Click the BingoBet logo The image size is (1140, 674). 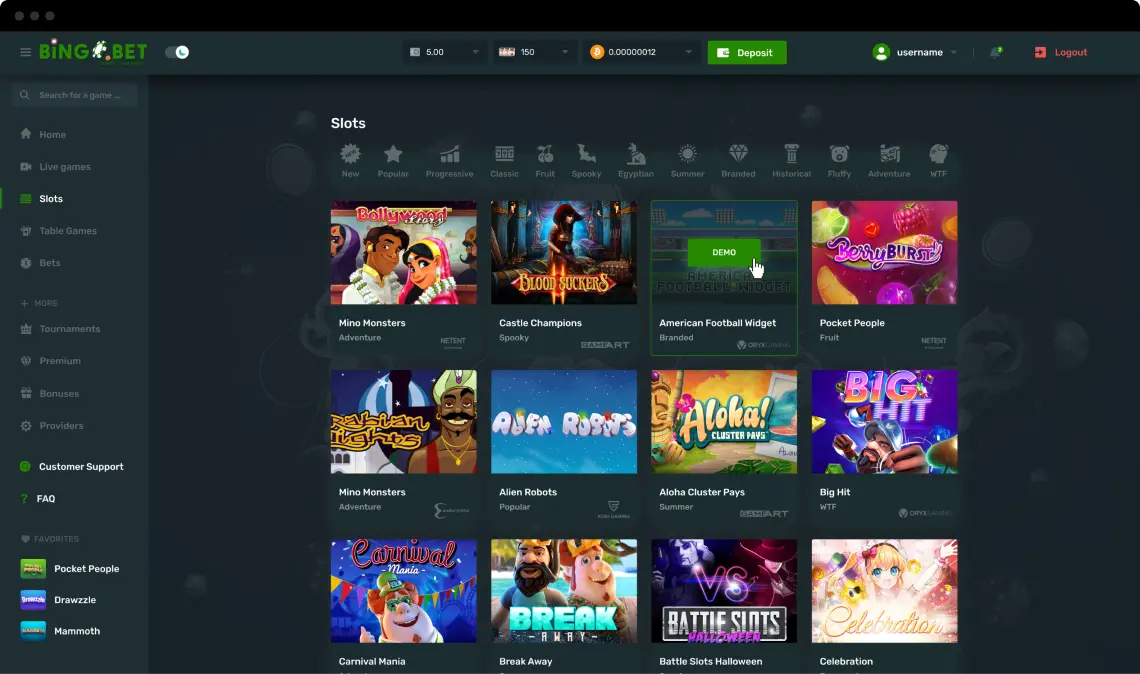click(93, 52)
